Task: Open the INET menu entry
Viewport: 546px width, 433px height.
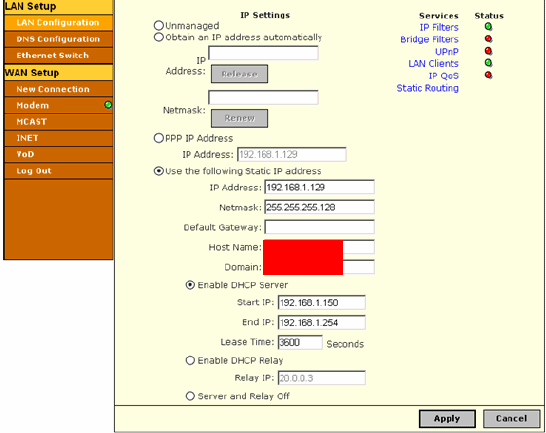Action: tap(58, 138)
